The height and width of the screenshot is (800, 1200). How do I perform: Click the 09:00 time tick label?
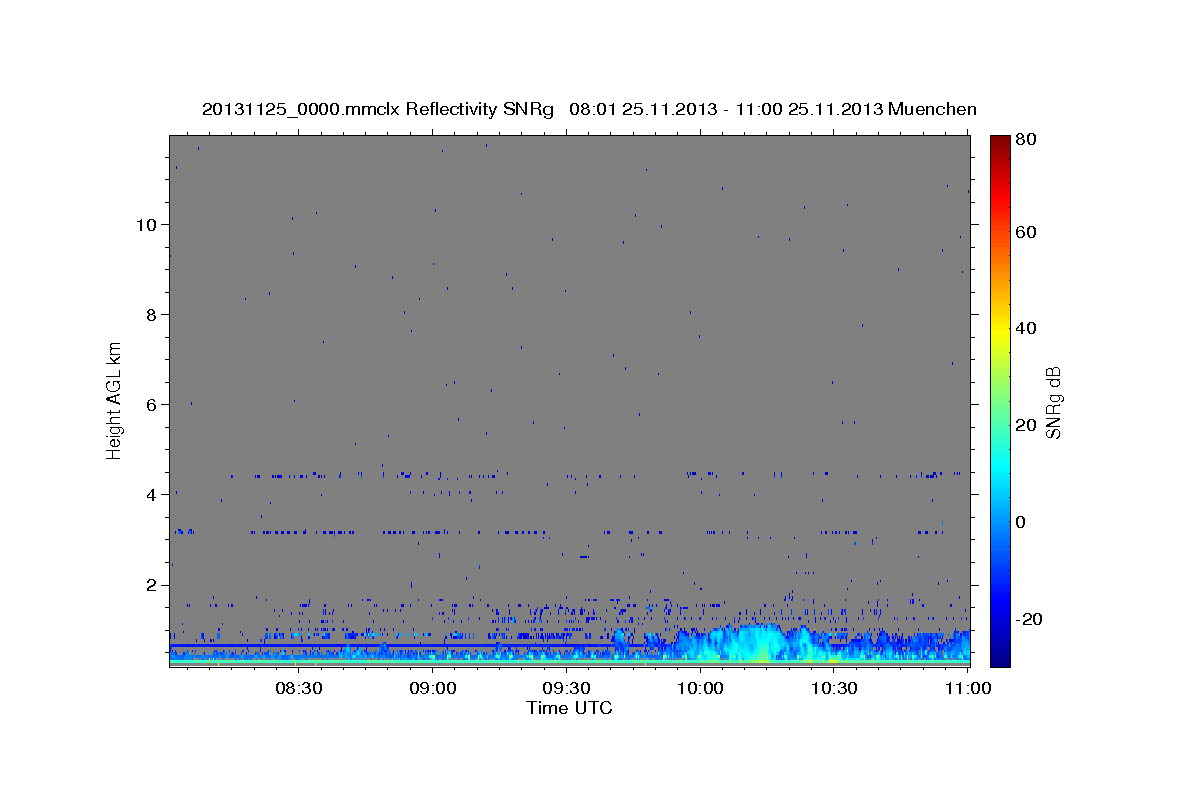tap(432, 688)
